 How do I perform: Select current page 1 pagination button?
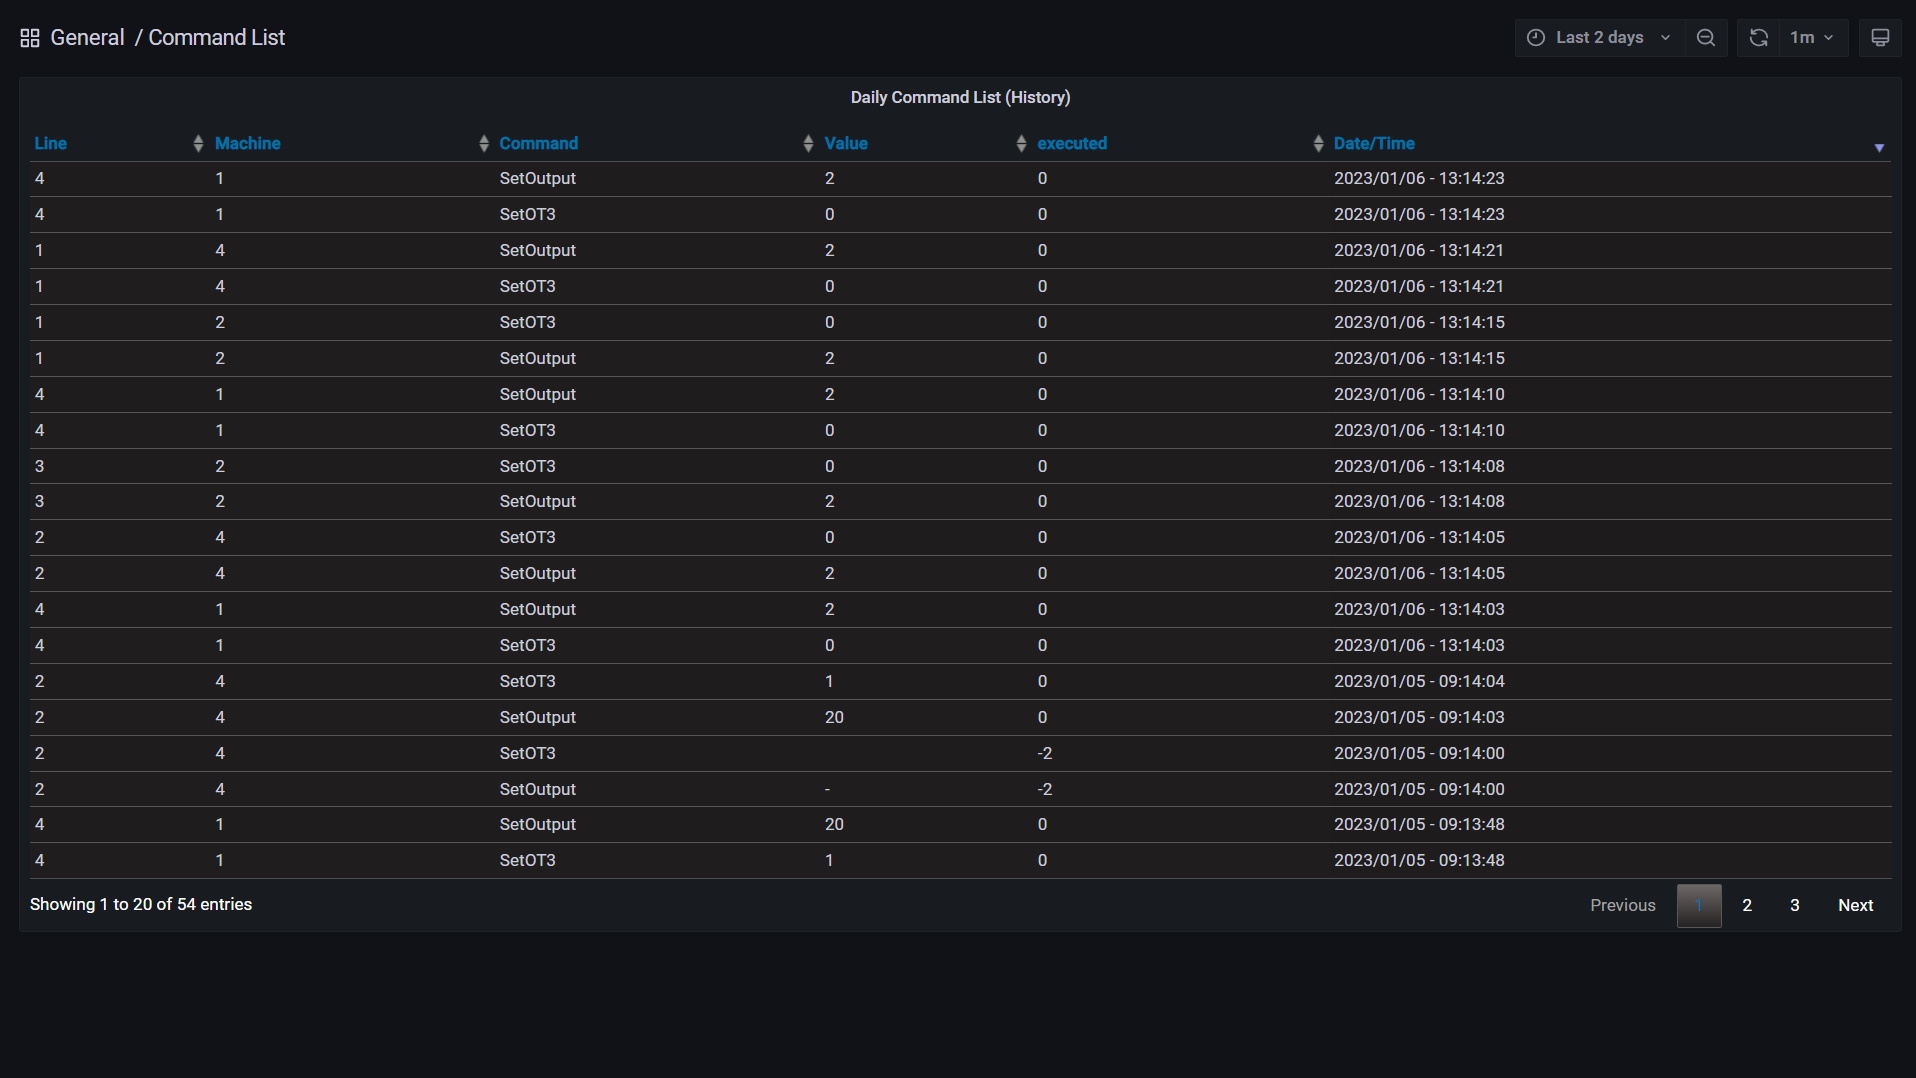(1698, 905)
